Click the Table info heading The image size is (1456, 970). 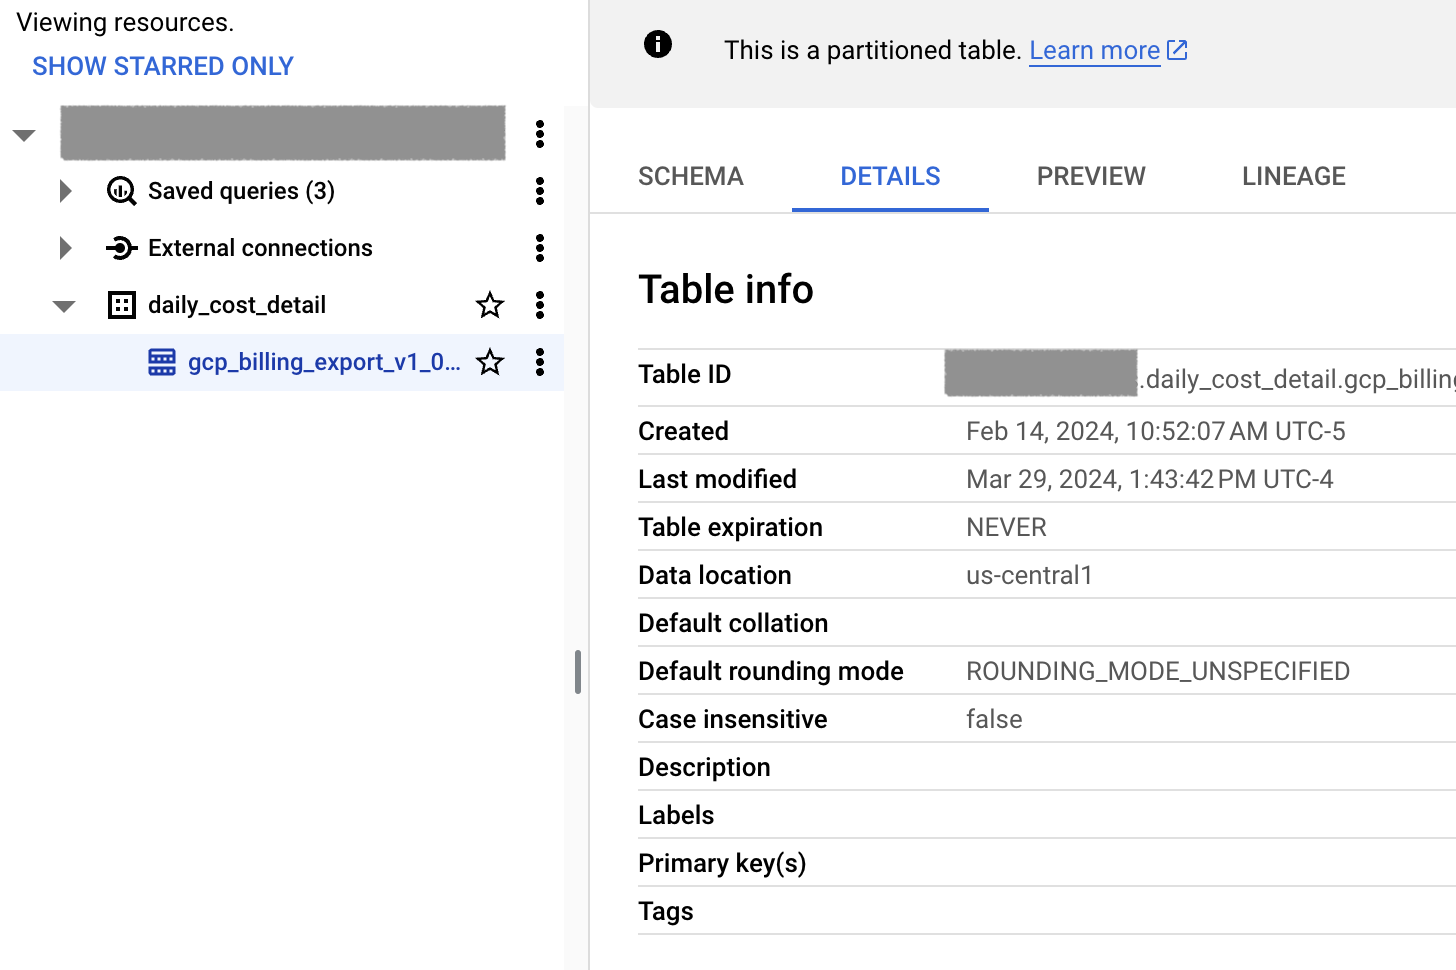click(x=726, y=289)
